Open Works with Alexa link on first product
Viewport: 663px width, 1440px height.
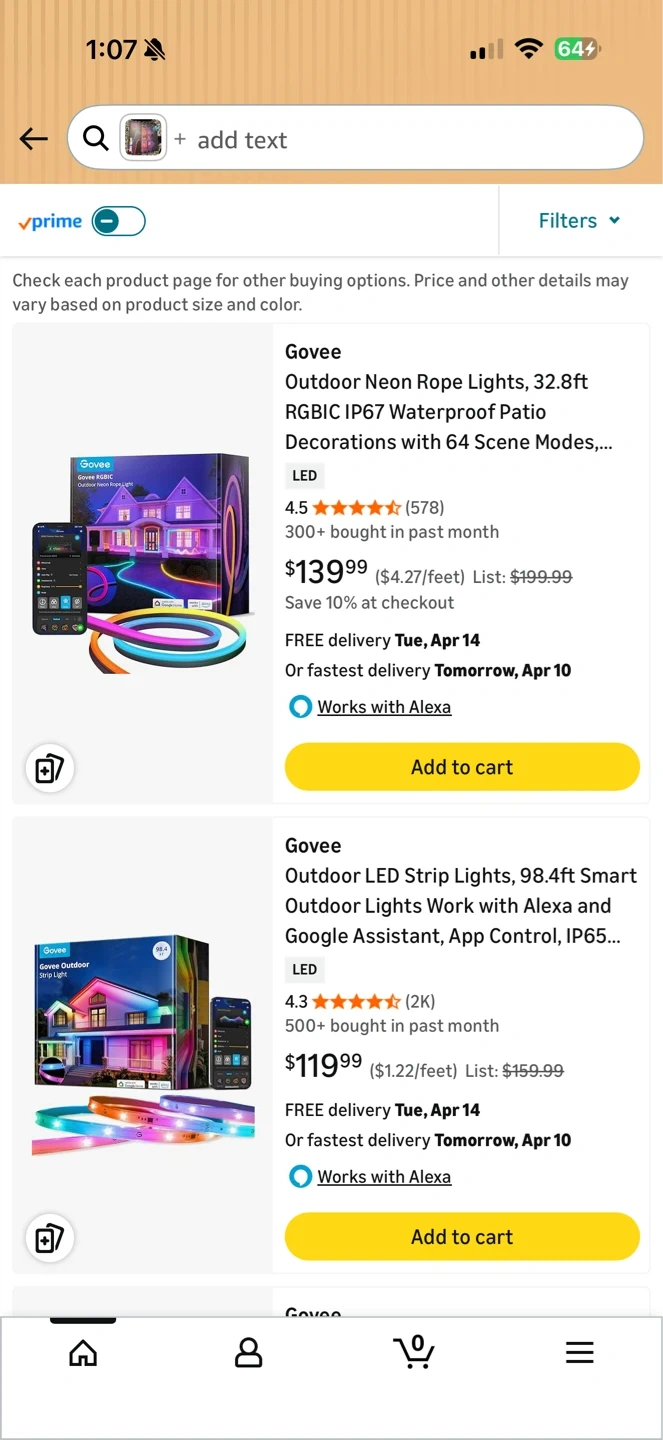(x=384, y=707)
